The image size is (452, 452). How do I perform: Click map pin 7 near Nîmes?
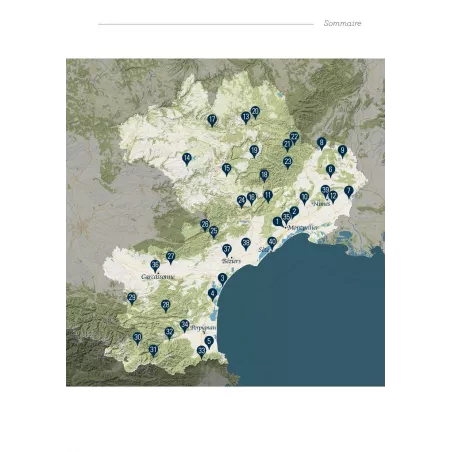click(349, 192)
